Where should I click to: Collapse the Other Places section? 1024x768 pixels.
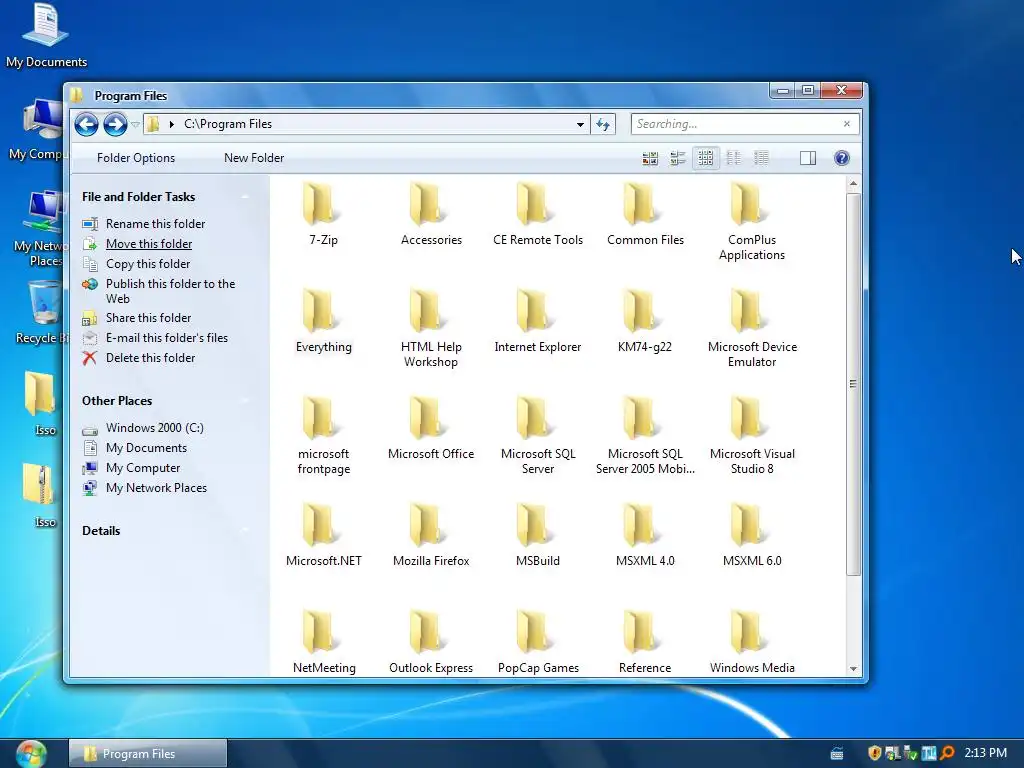(x=246, y=401)
